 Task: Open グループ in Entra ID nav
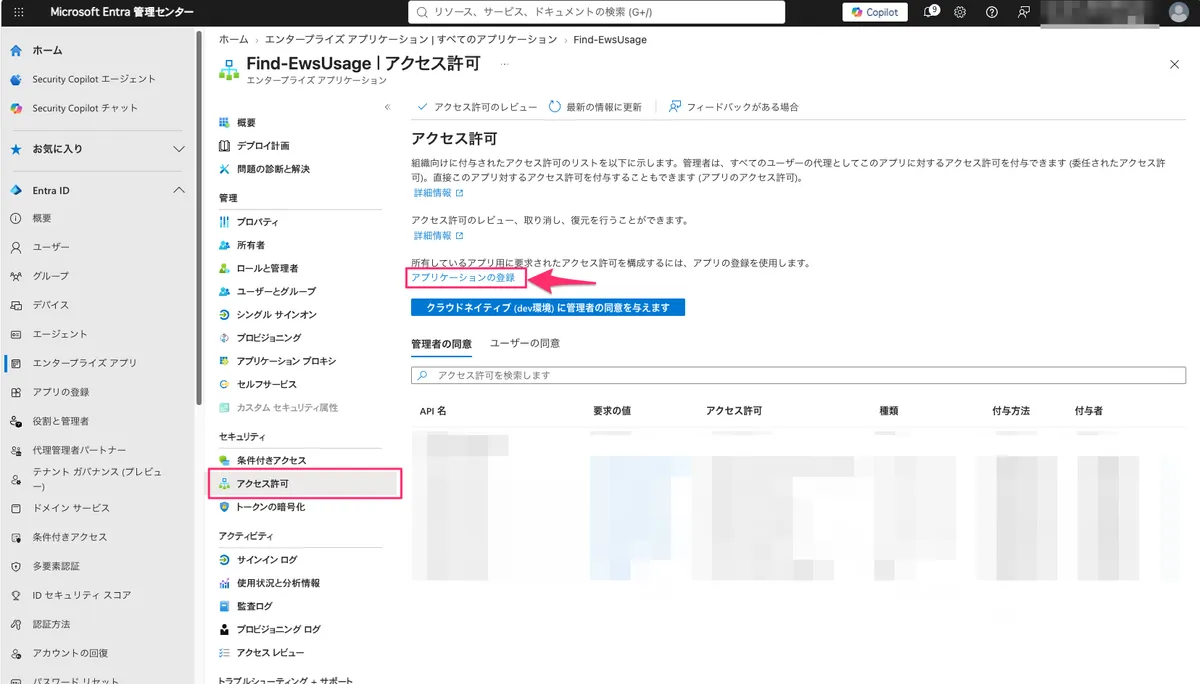tap(51, 276)
